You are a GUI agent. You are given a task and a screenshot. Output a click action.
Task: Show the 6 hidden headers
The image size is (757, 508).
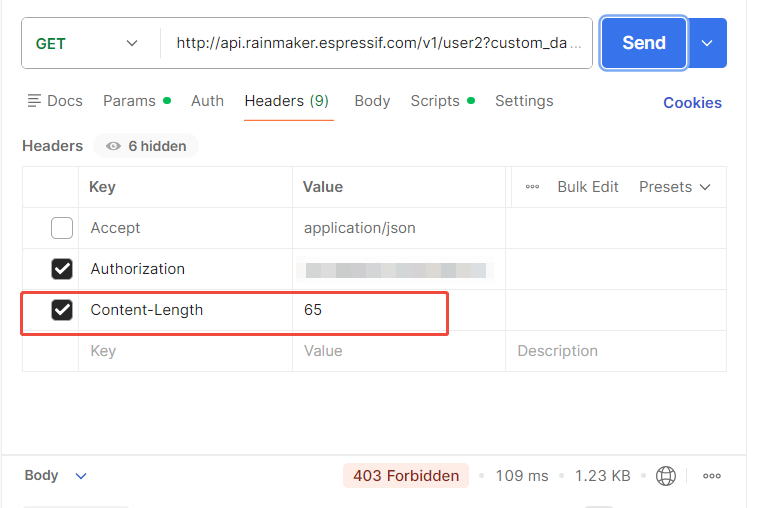point(146,146)
